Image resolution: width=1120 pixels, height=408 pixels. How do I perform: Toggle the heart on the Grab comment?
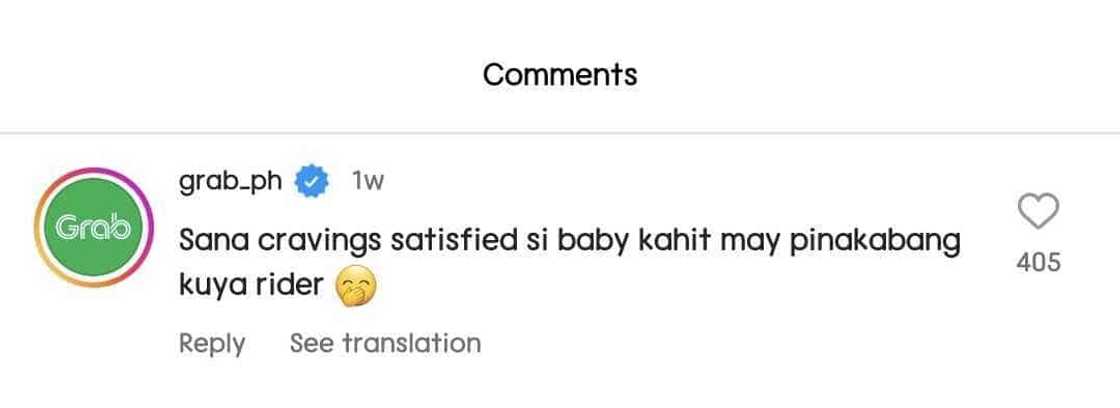click(x=1038, y=212)
